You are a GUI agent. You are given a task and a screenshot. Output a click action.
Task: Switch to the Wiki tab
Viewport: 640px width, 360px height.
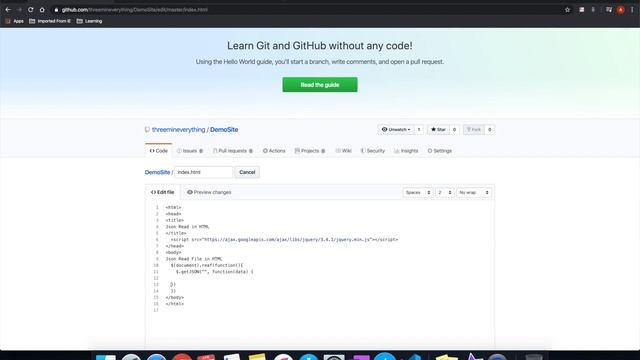click(343, 151)
